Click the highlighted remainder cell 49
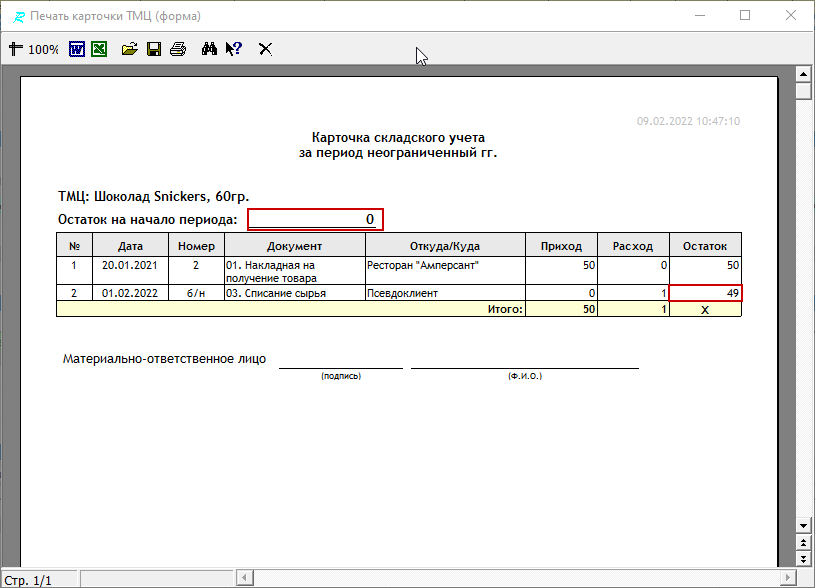The height and width of the screenshot is (588, 815). tap(705, 293)
